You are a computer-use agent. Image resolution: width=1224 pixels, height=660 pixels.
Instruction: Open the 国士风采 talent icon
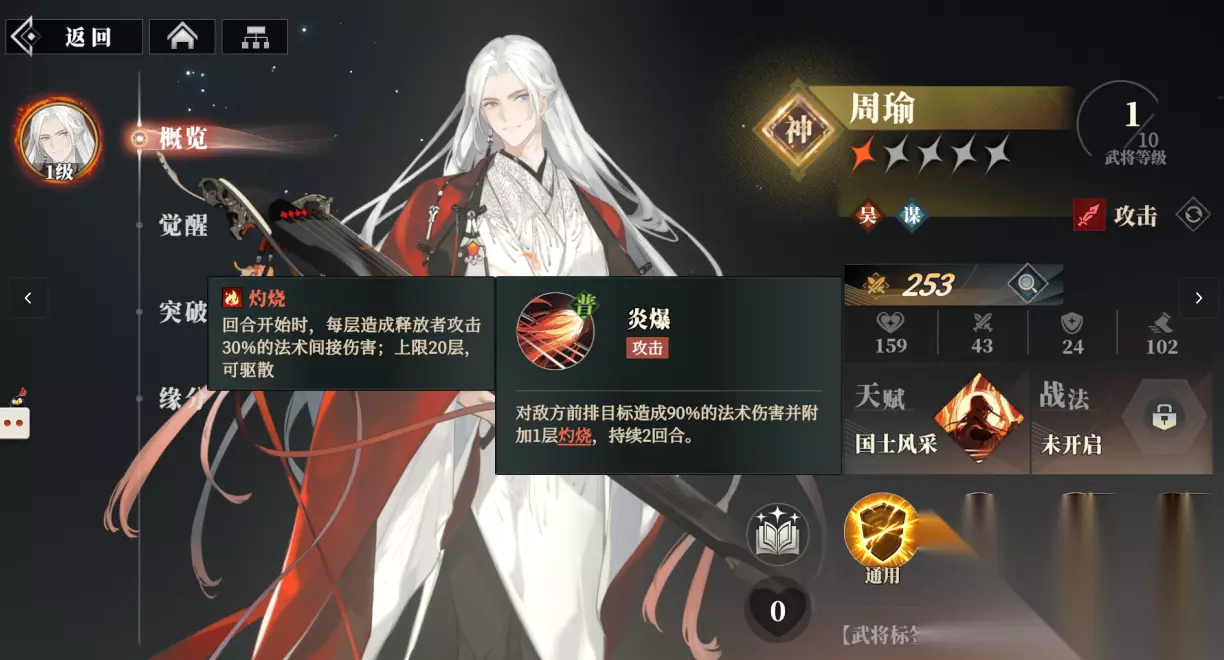(976, 417)
